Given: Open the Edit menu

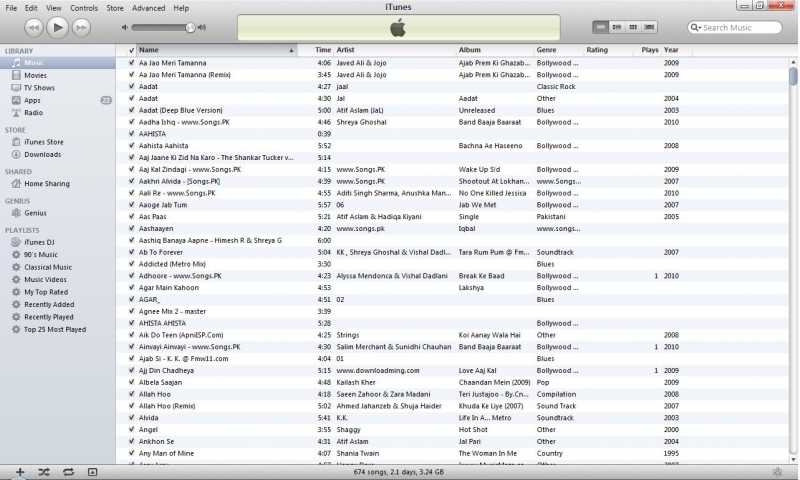Looking at the screenshot, I should (31, 8).
